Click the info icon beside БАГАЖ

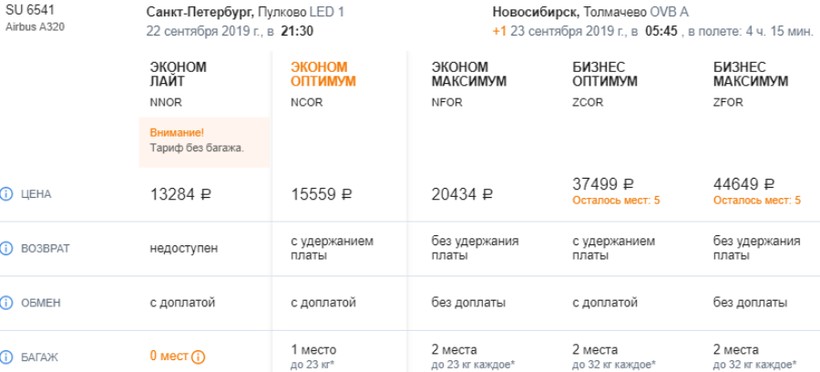pos(6,357)
